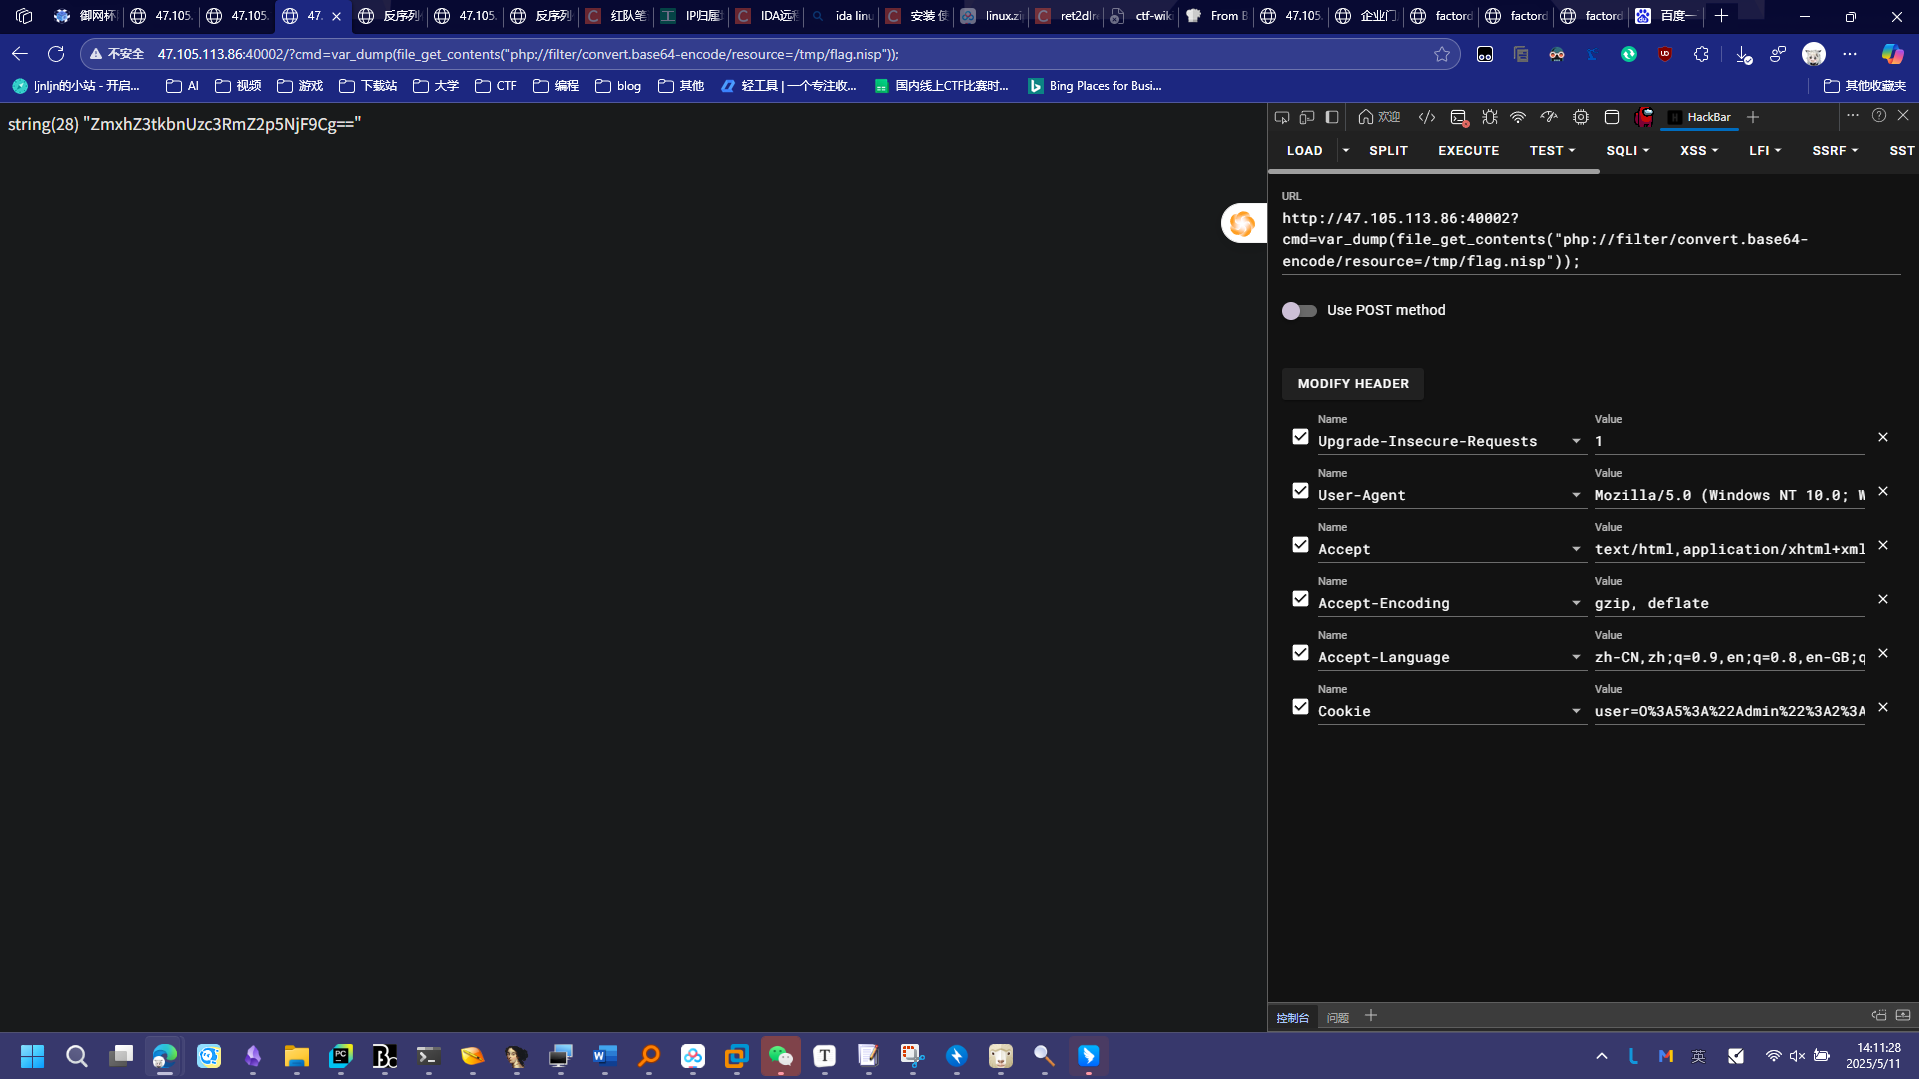Open the browser Downloads icon

(1743, 54)
